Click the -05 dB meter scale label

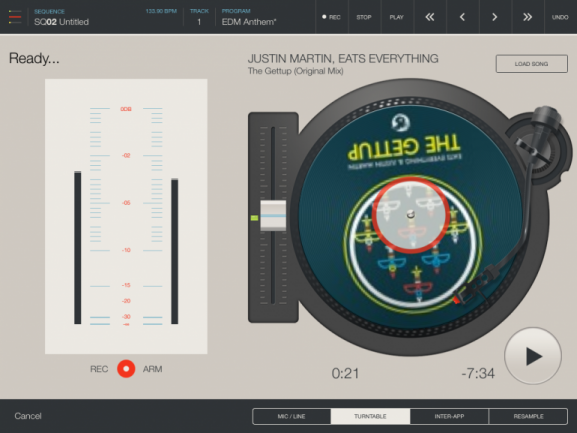pyautogui.click(x=126, y=203)
